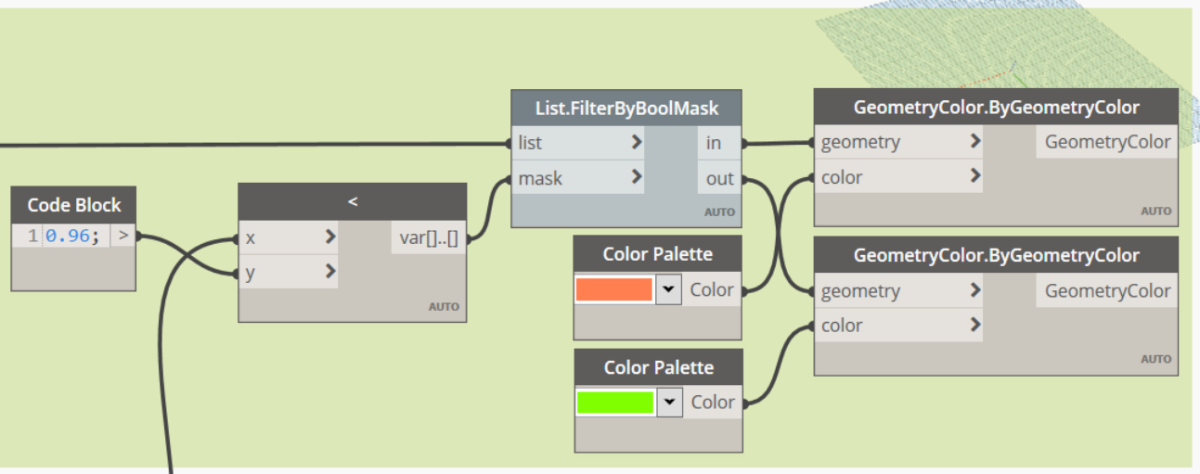This screenshot has height=474, width=1200.
Task: Click AUTO lacing label on less-than node
Action: click(444, 307)
